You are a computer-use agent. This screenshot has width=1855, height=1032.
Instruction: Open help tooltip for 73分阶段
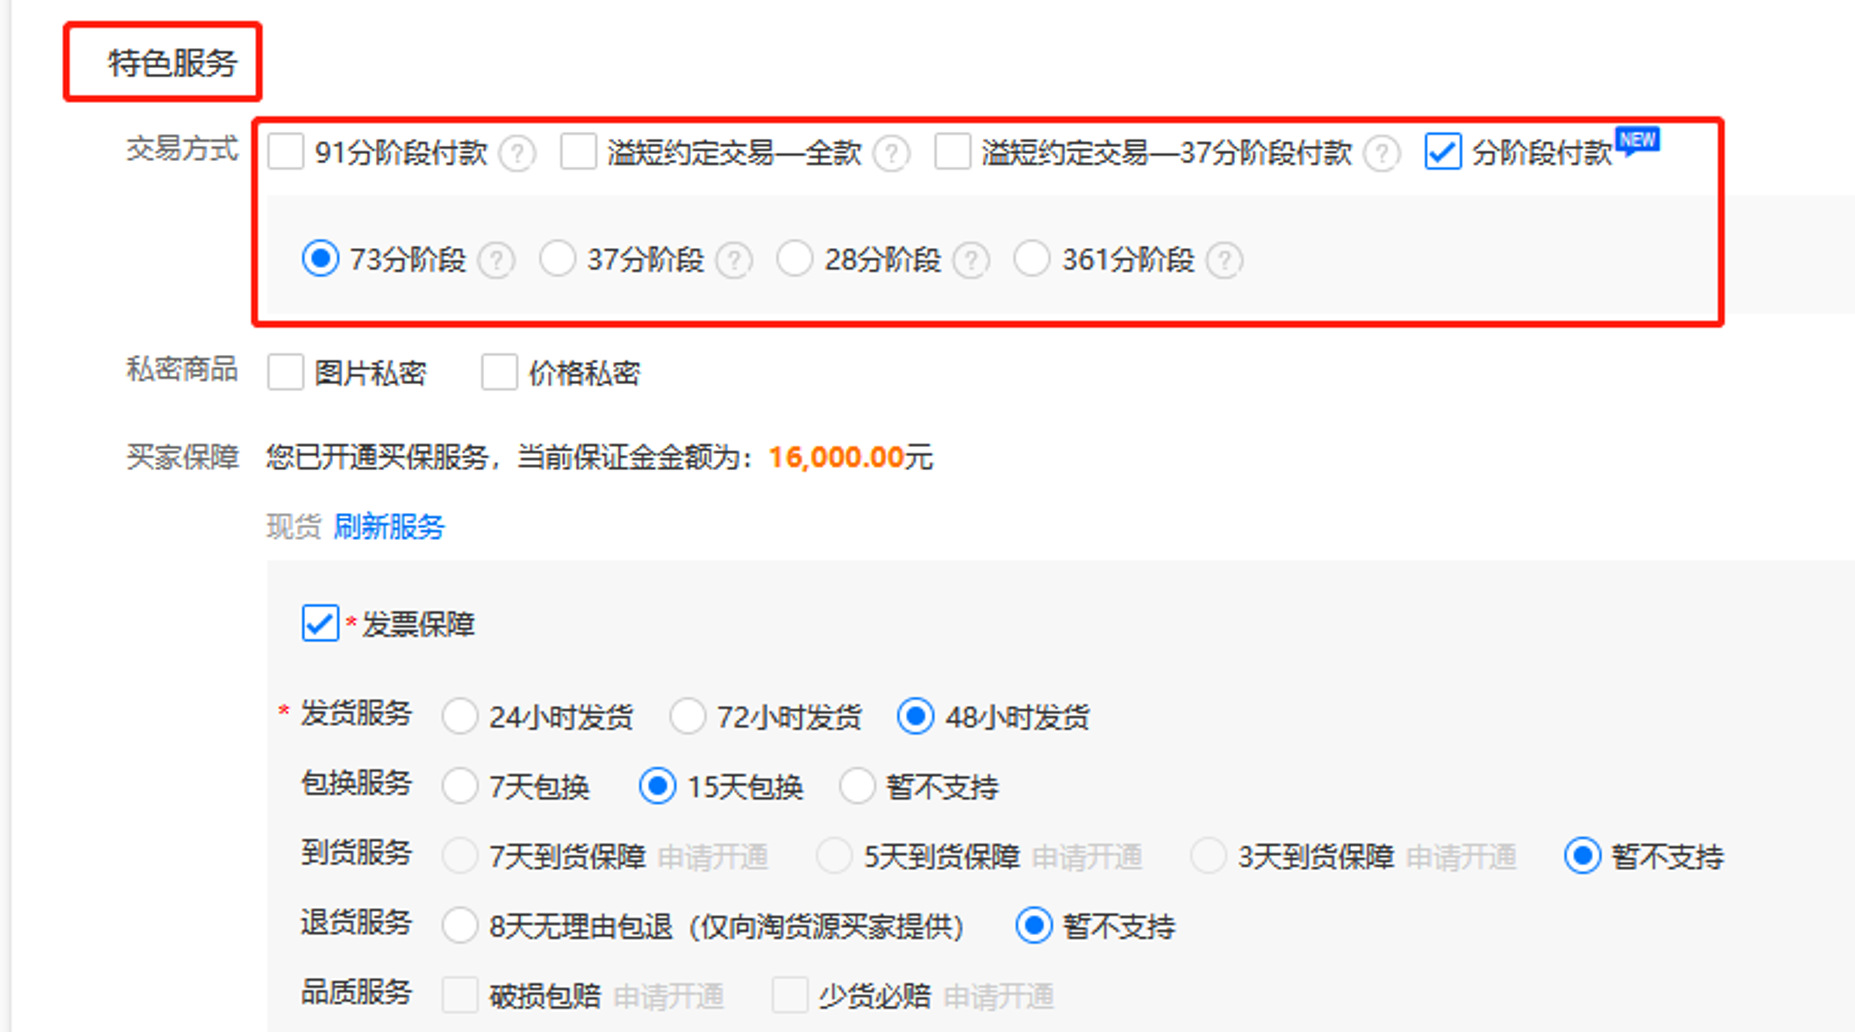(497, 260)
